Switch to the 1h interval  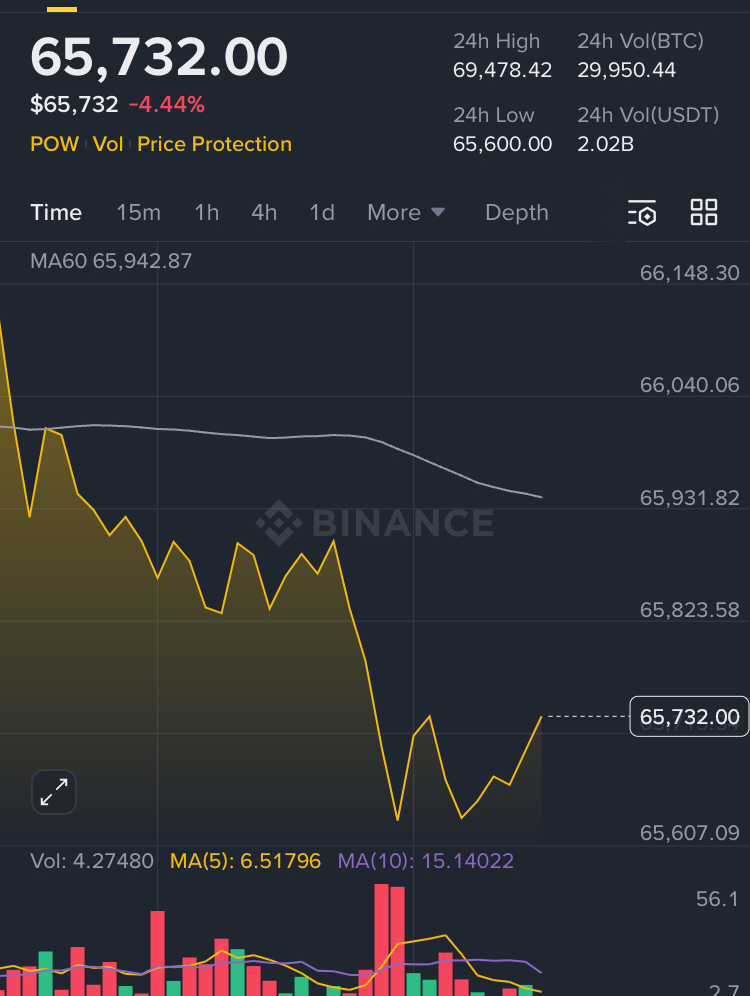(x=206, y=212)
